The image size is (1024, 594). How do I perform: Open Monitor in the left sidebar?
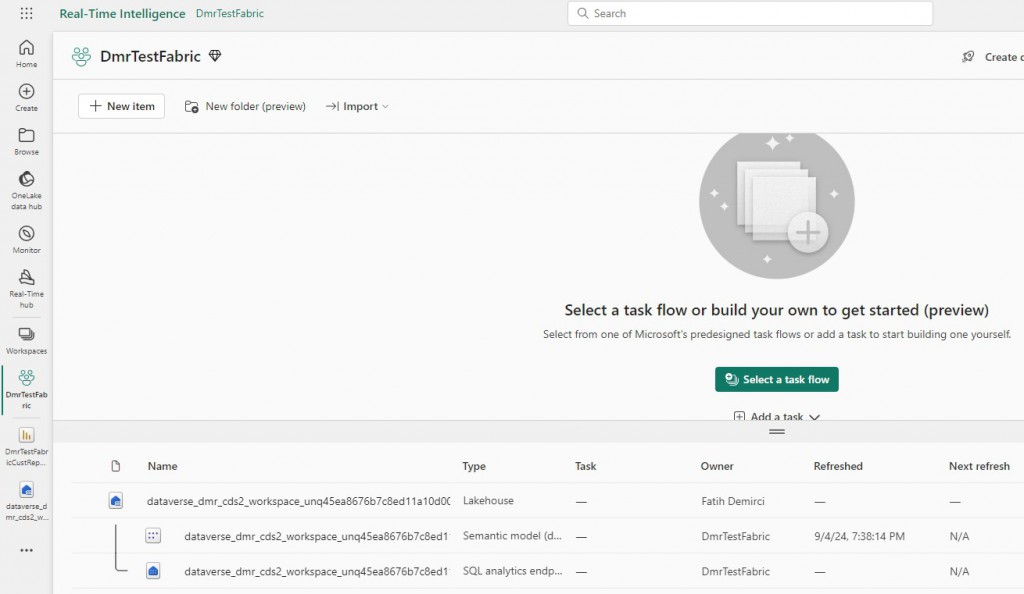(x=26, y=240)
